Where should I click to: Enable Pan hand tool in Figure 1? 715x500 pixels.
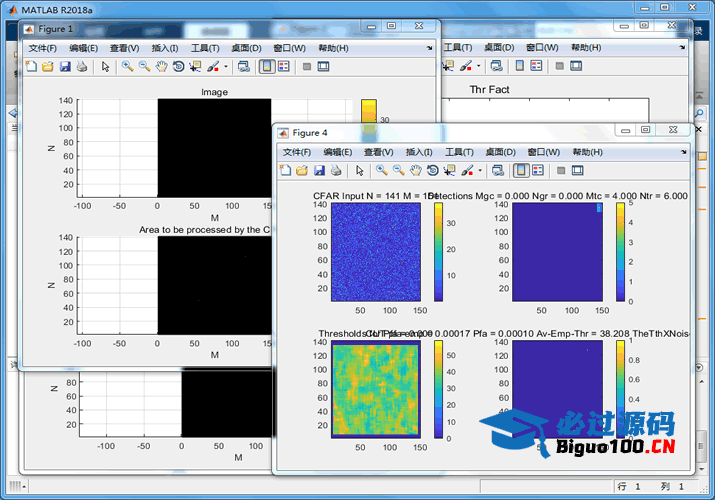point(161,67)
